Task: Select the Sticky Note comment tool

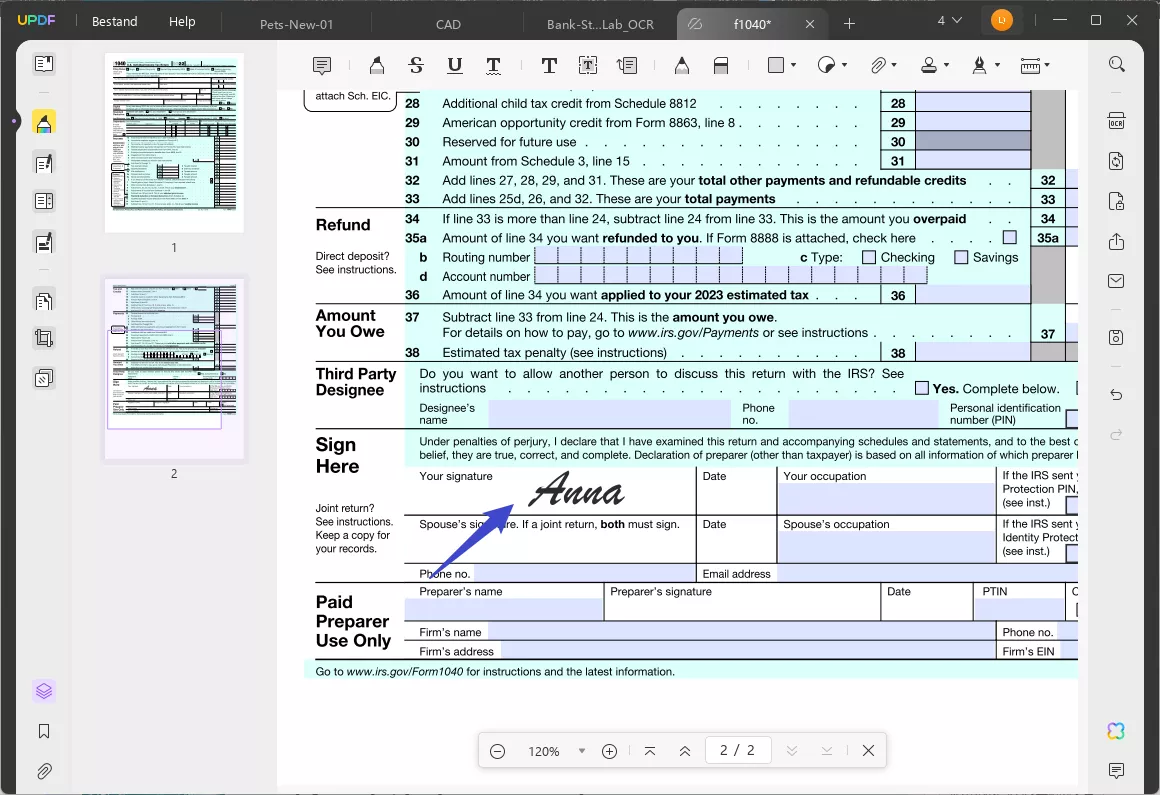Action: click(322, 66)
